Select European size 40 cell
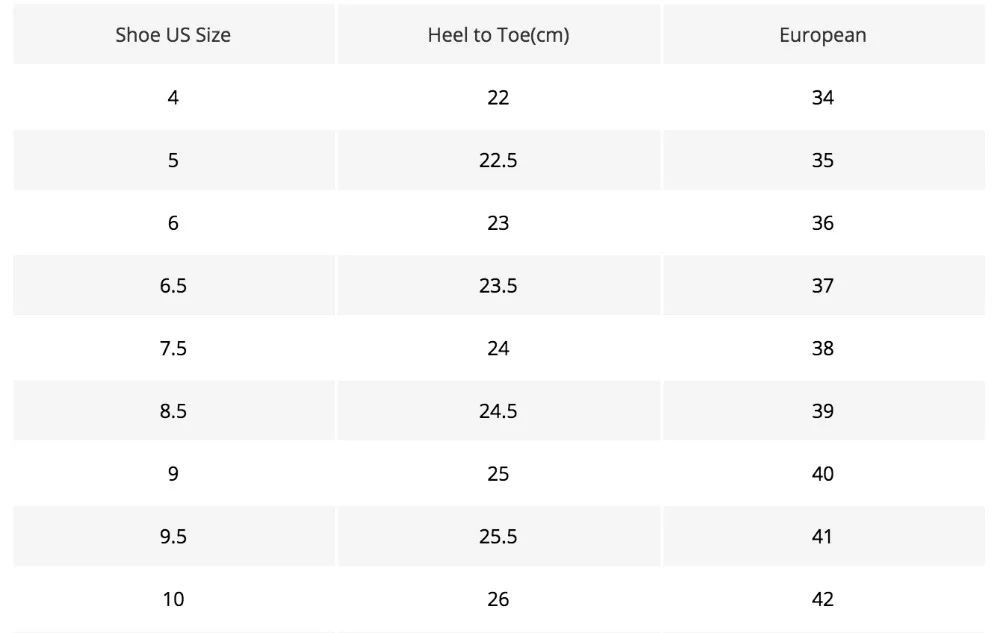1000x633 pixels. pos(823,474)
